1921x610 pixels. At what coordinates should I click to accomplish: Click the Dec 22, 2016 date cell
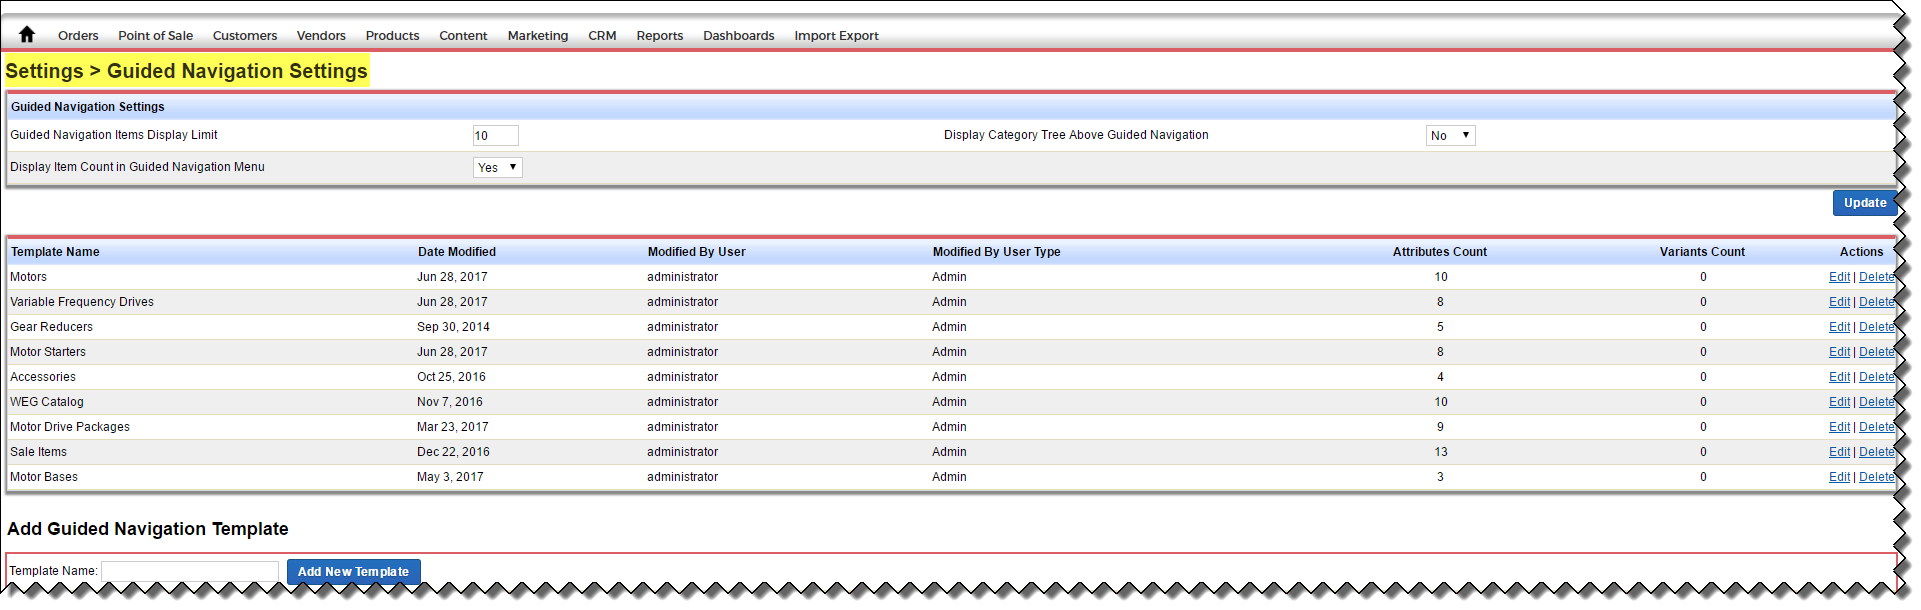pyautogui.click(x=453, y=452)
